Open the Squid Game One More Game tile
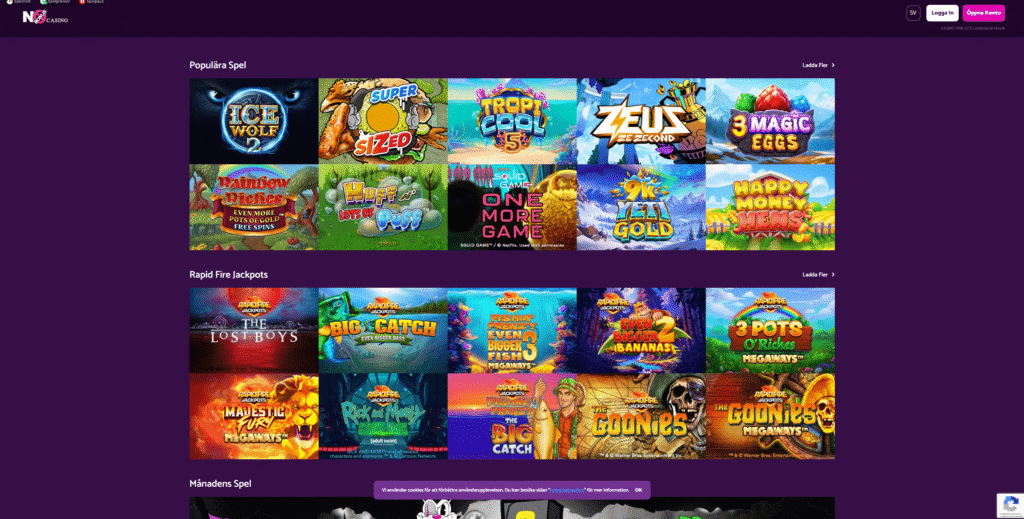Image resolution: width=1024 pixels, height=519 pixels. click(513, 207)
